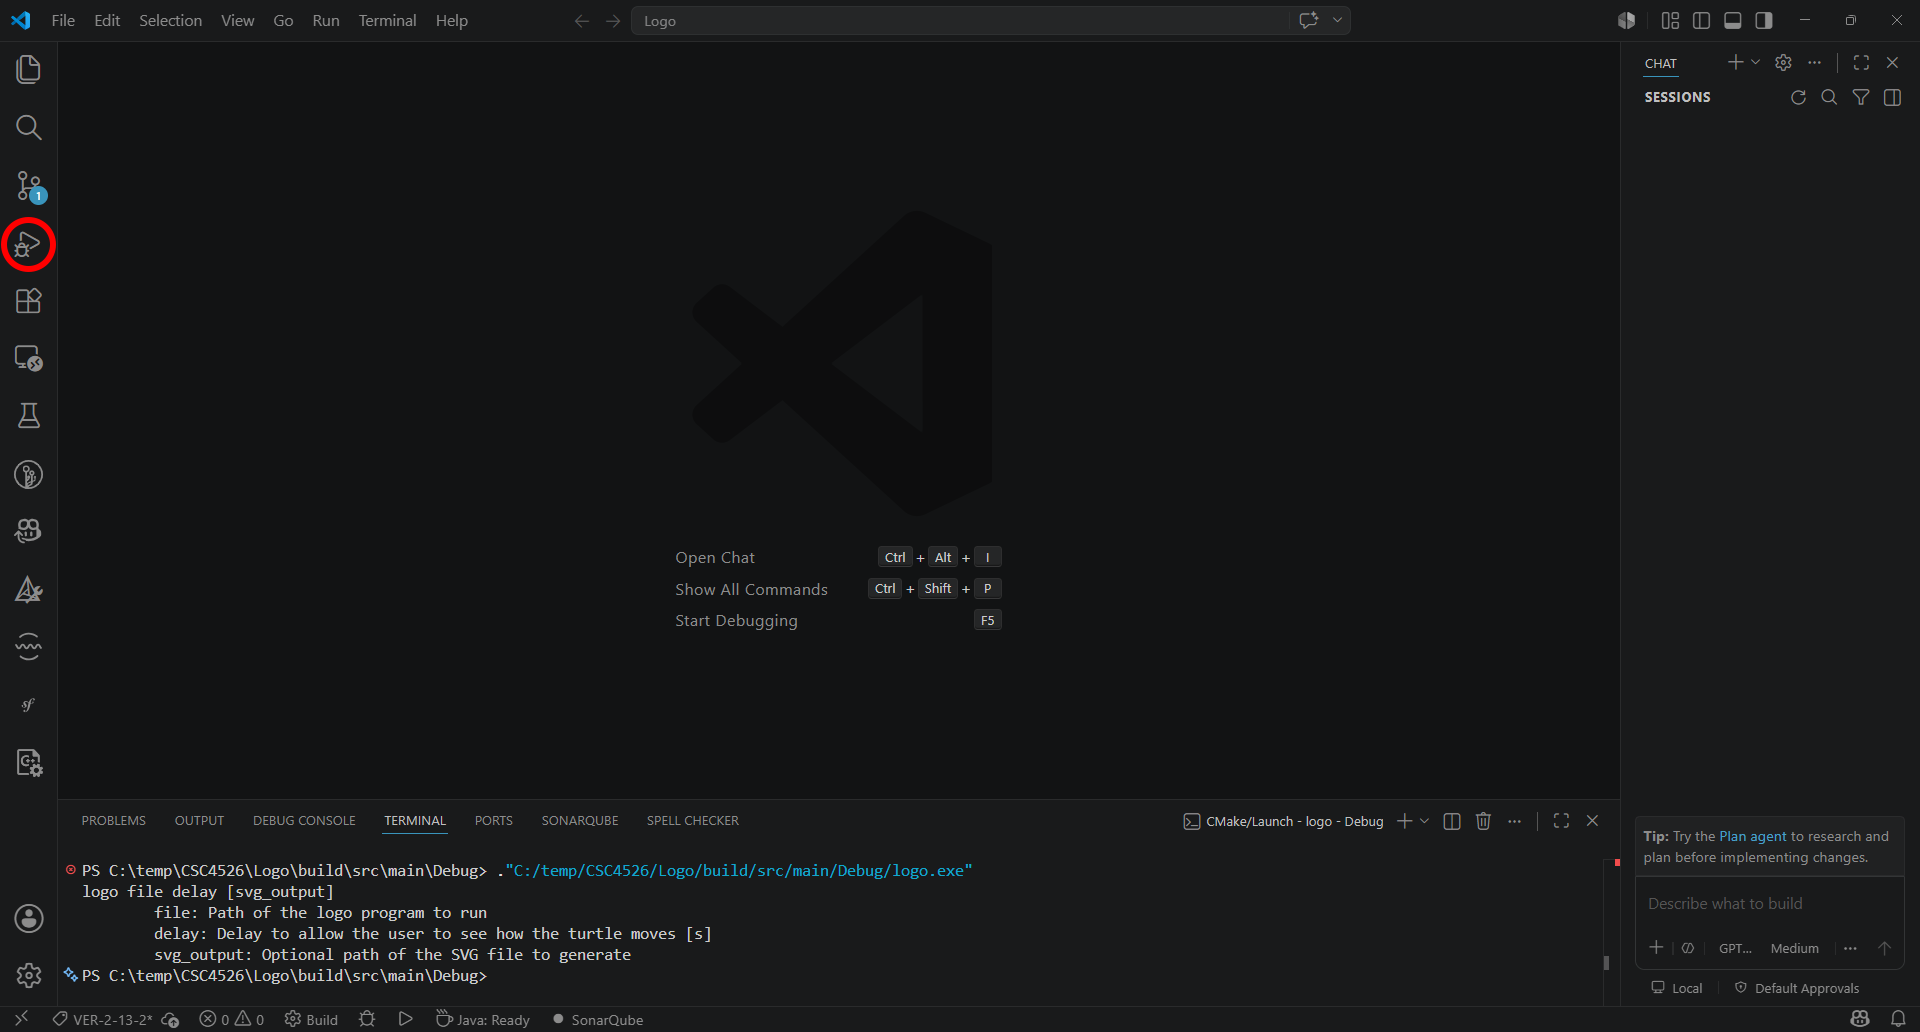
Task: Refresh the chat sessions list
Action: 1798,97
